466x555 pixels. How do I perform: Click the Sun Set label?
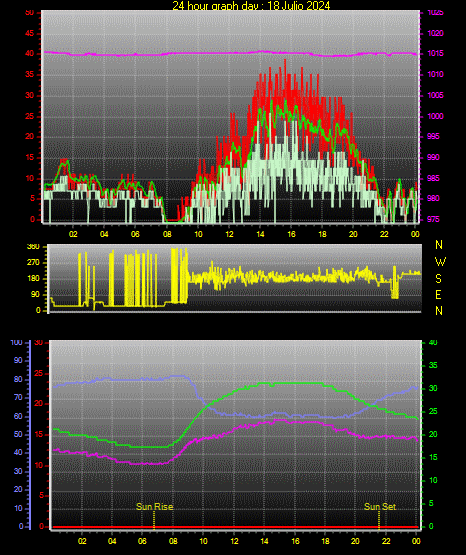(380, 507)
